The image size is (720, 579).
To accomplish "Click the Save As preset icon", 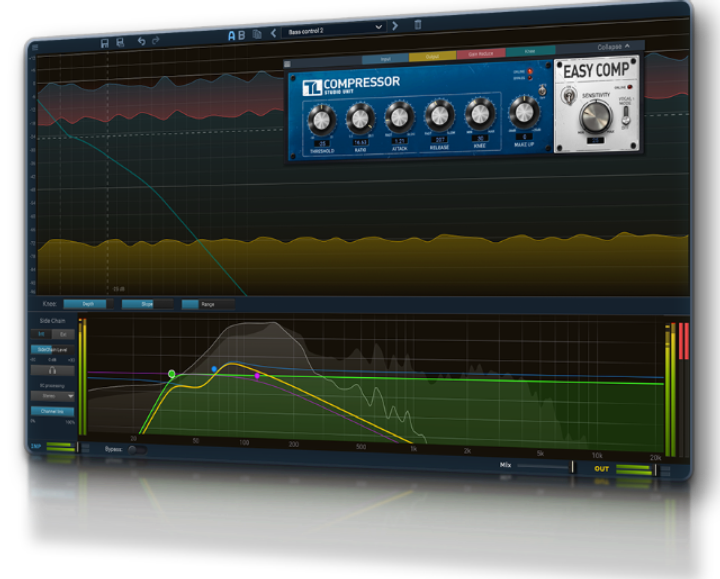I will click(x=120, y=42).
